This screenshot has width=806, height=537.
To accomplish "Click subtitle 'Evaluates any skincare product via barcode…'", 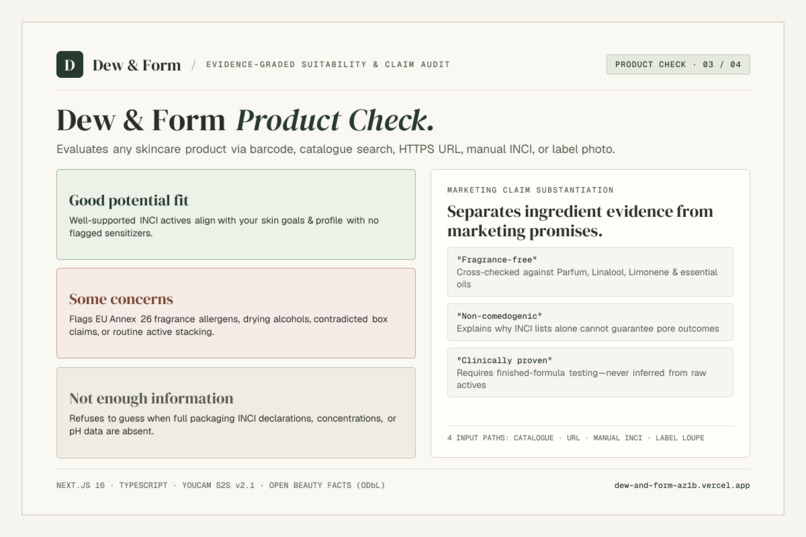I will pos(336,149).
